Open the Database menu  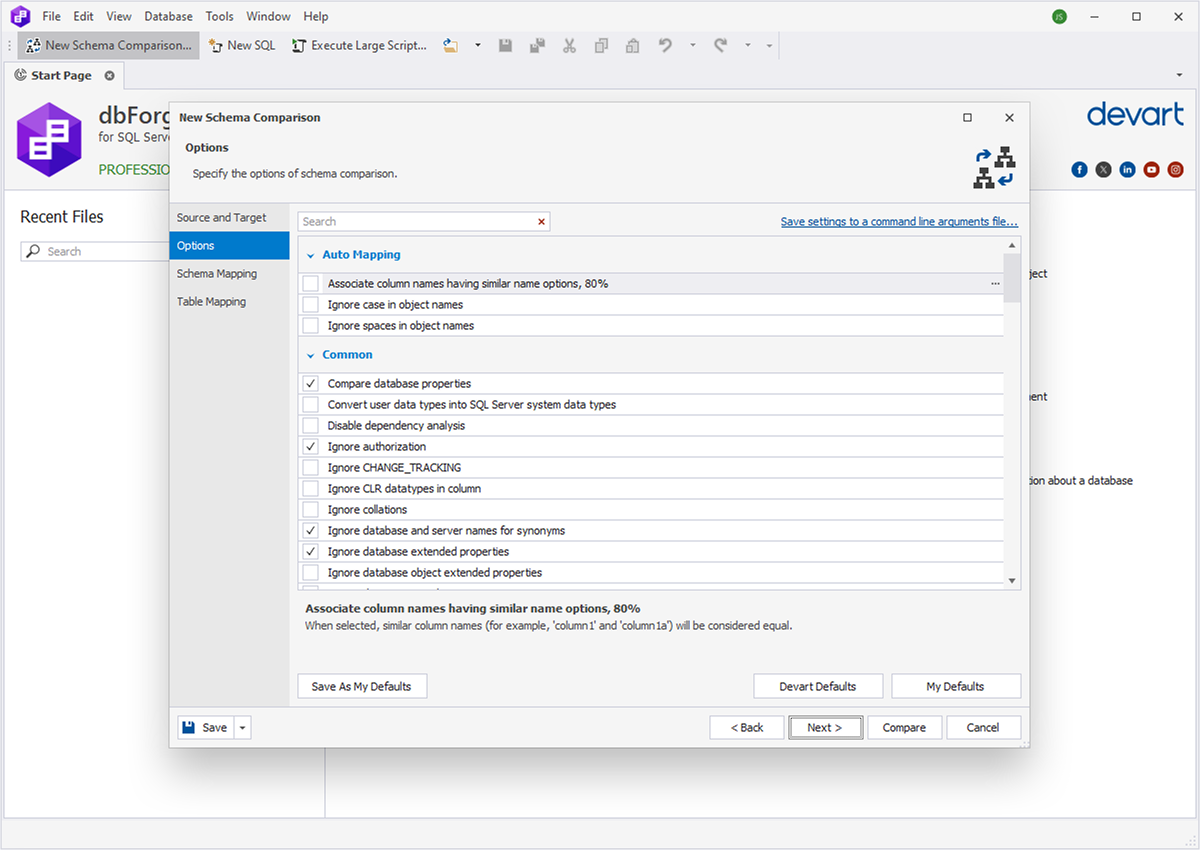(168, 16)
